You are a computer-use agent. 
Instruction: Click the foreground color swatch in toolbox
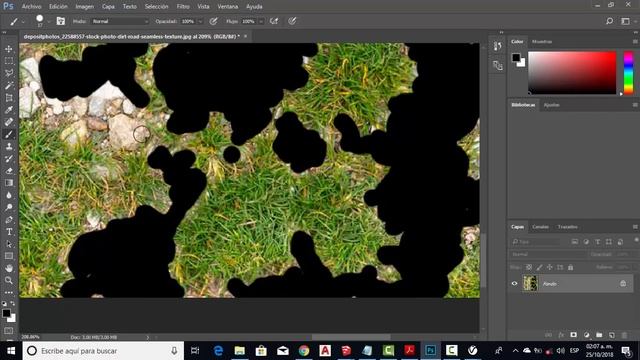click(6, 313)
